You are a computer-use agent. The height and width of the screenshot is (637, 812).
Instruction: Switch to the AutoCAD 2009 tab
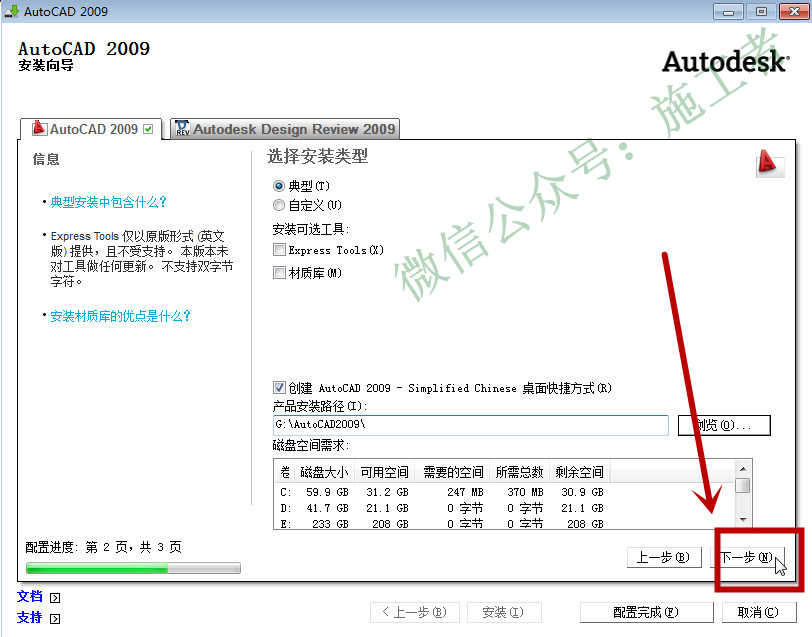(92, 129)
